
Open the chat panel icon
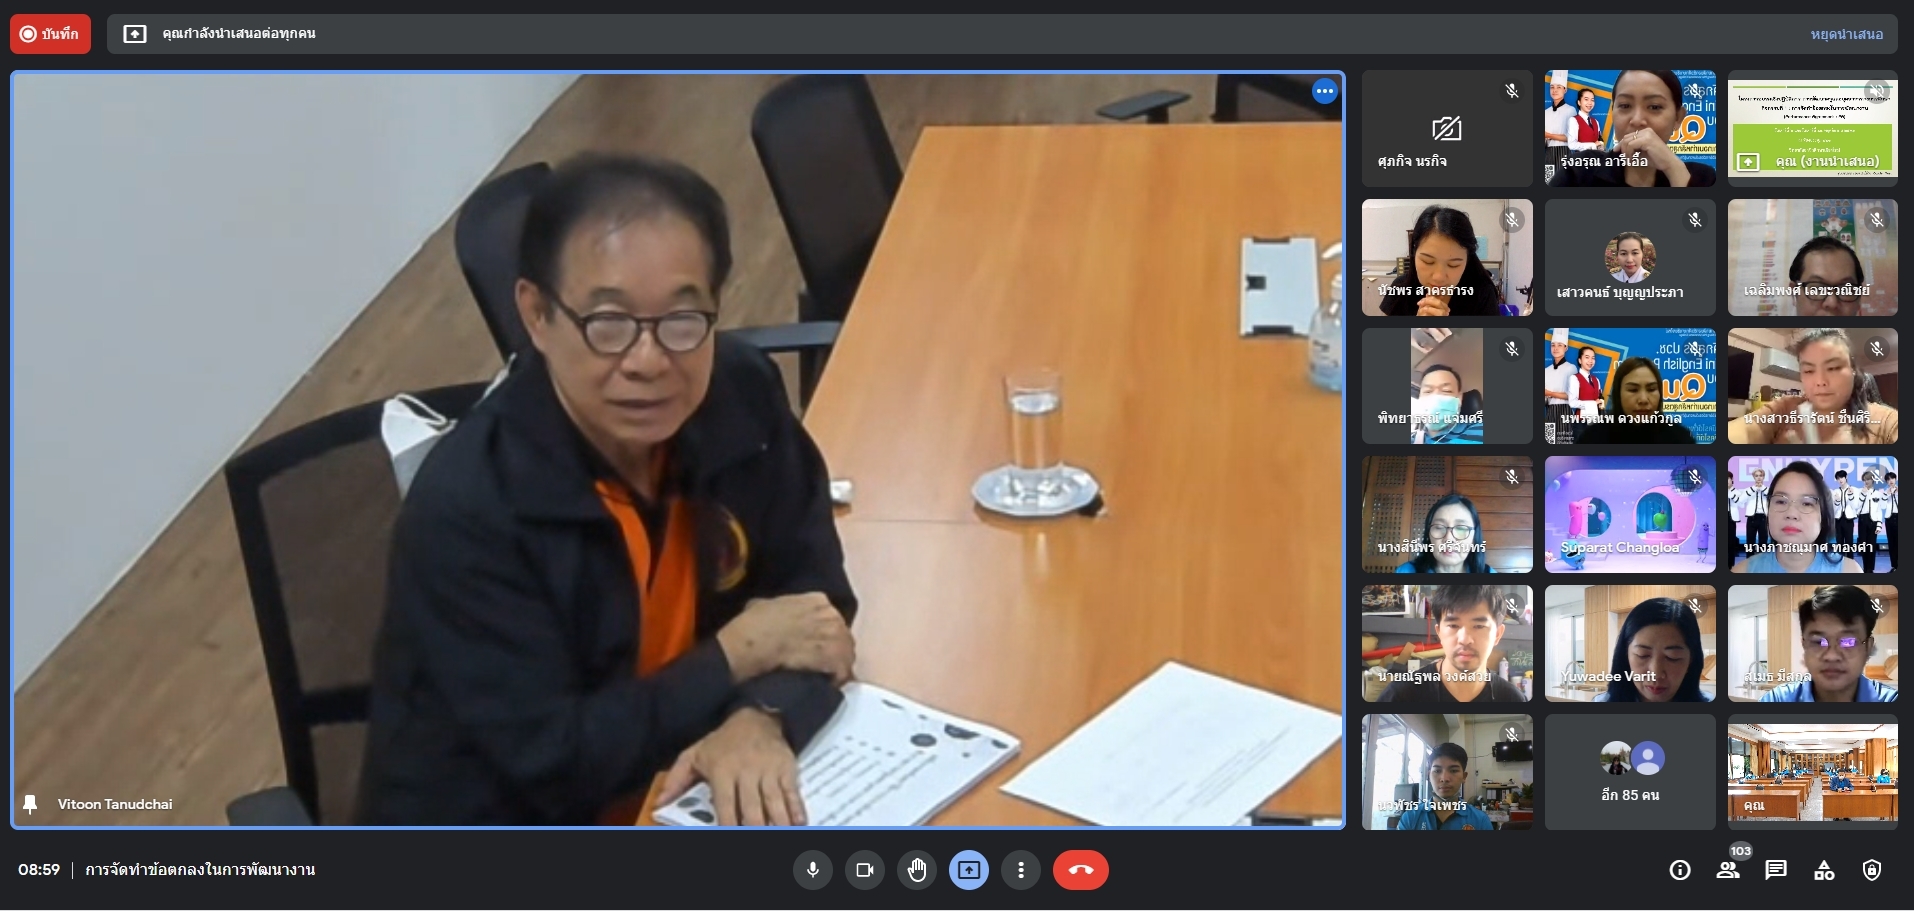point(1776,870)
